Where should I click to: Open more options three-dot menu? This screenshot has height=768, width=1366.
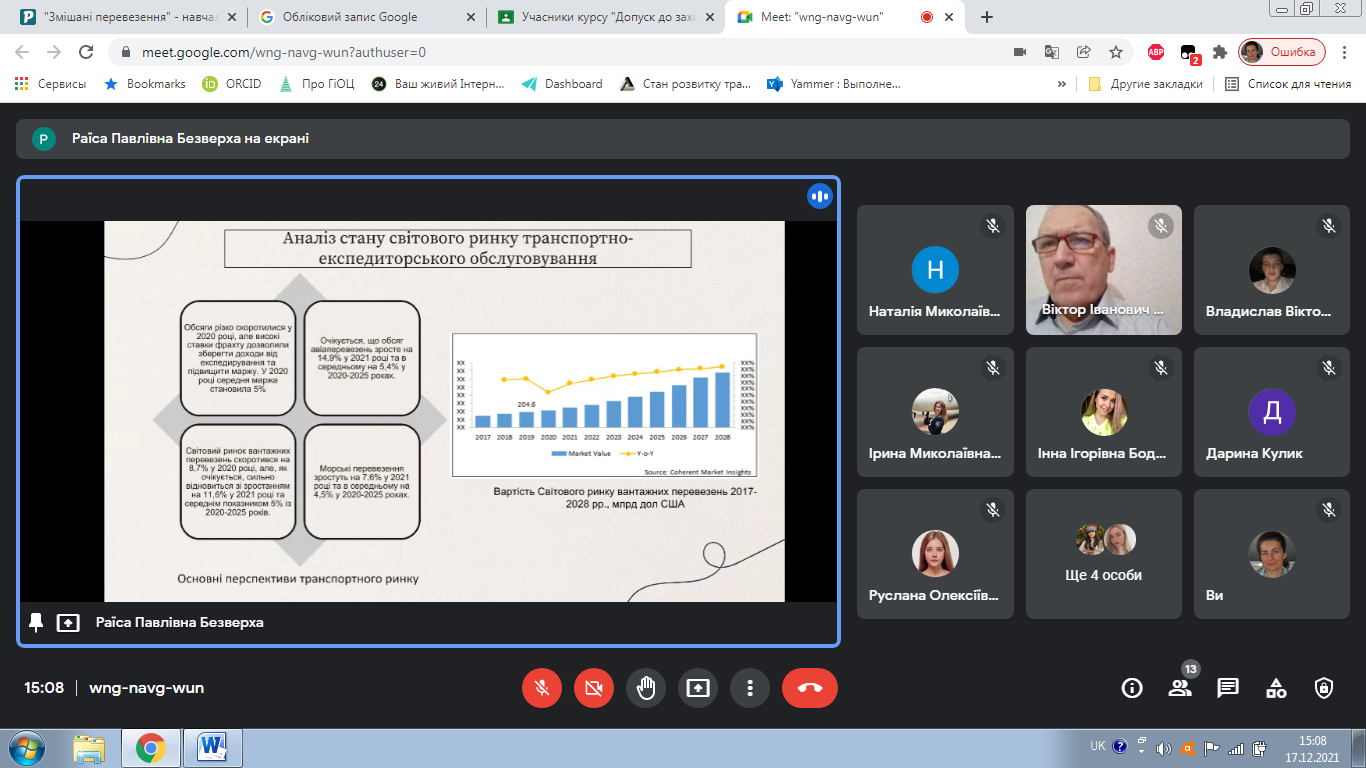pyautogui.click(x=749, y=688)
